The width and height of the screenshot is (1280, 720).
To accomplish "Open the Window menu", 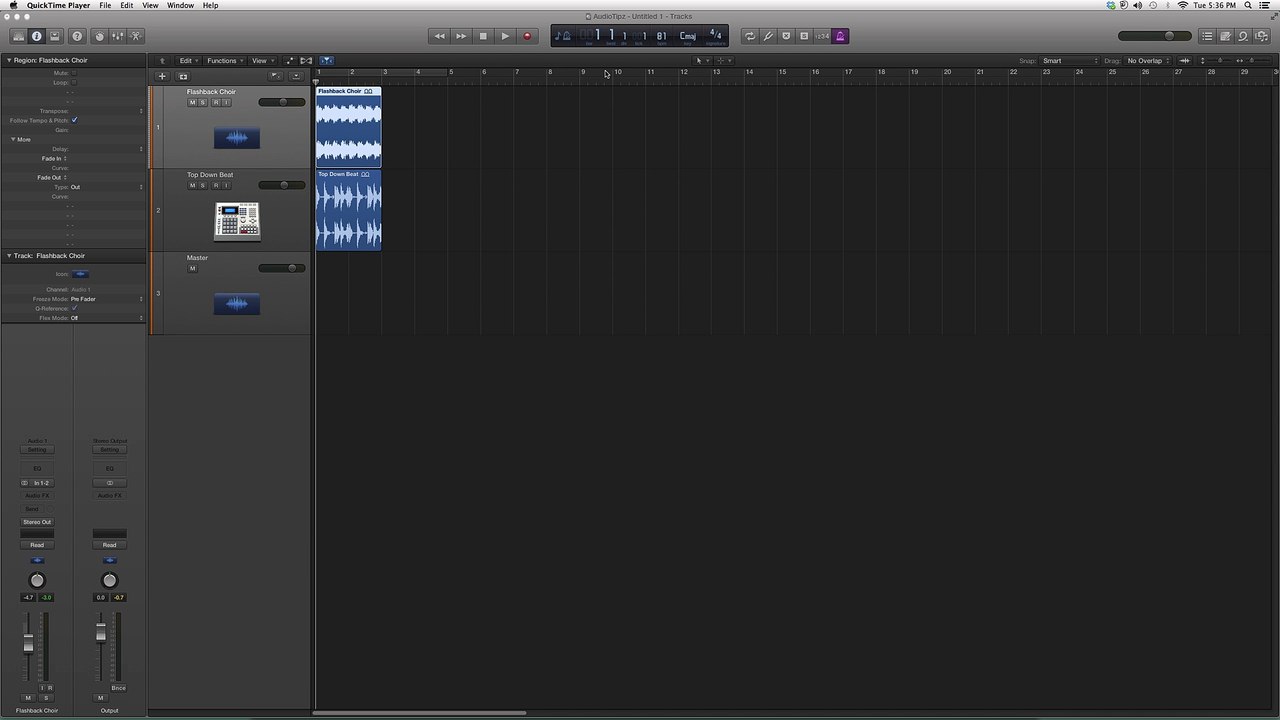I will pos(180,5).
